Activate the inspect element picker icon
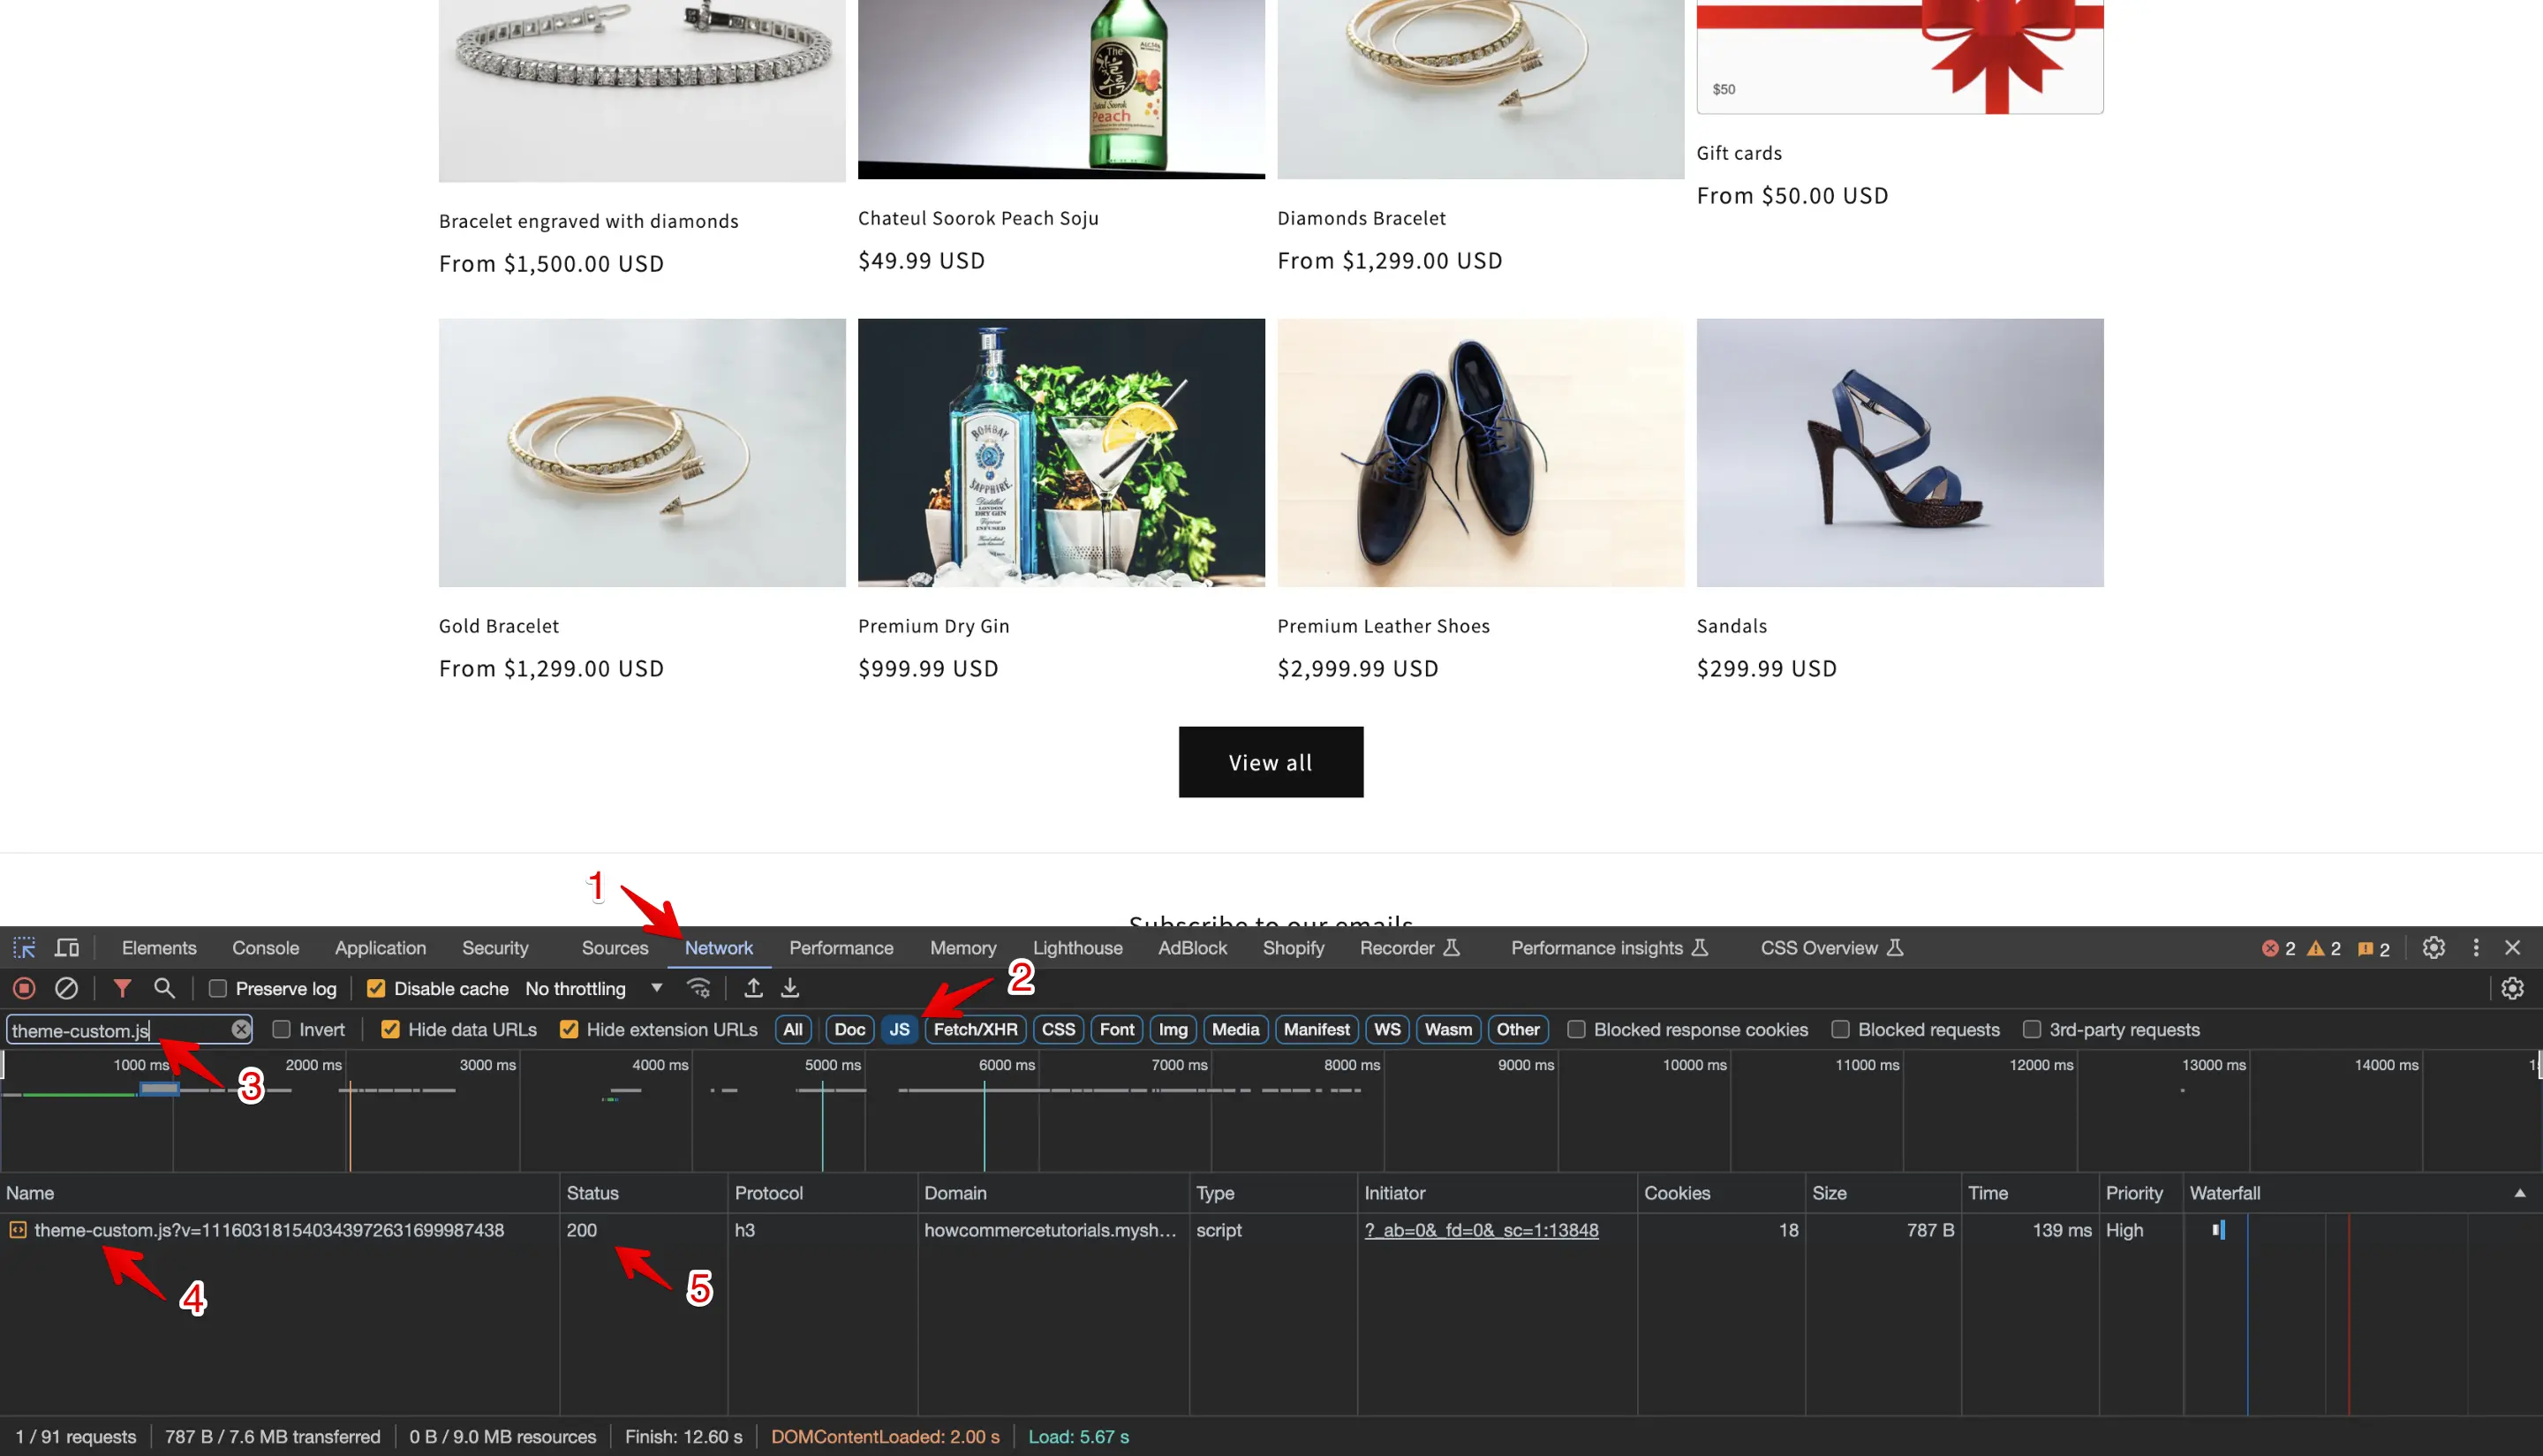 pyautogui.click(x=24, y=947)
